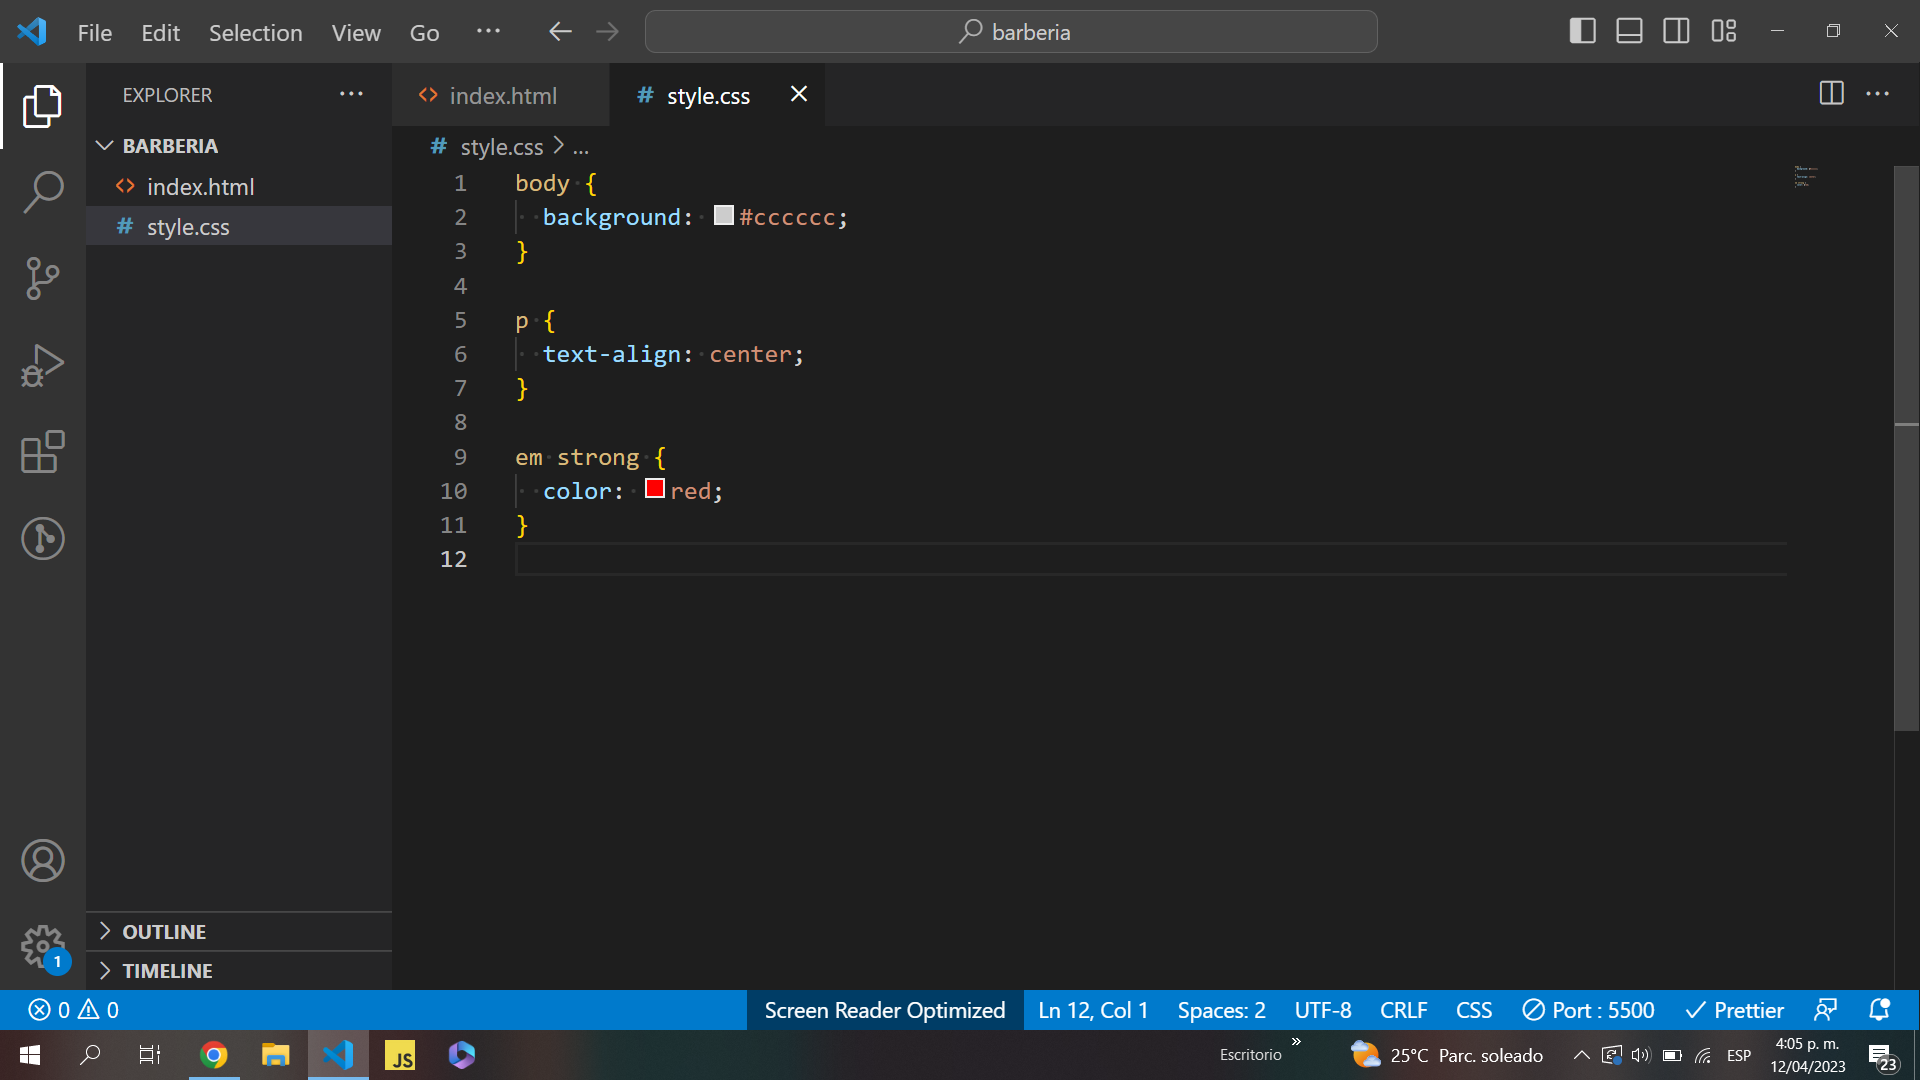Open the Edit menu
The width and height of the screenshot is (1920, 1080).
tap(160, 32)
